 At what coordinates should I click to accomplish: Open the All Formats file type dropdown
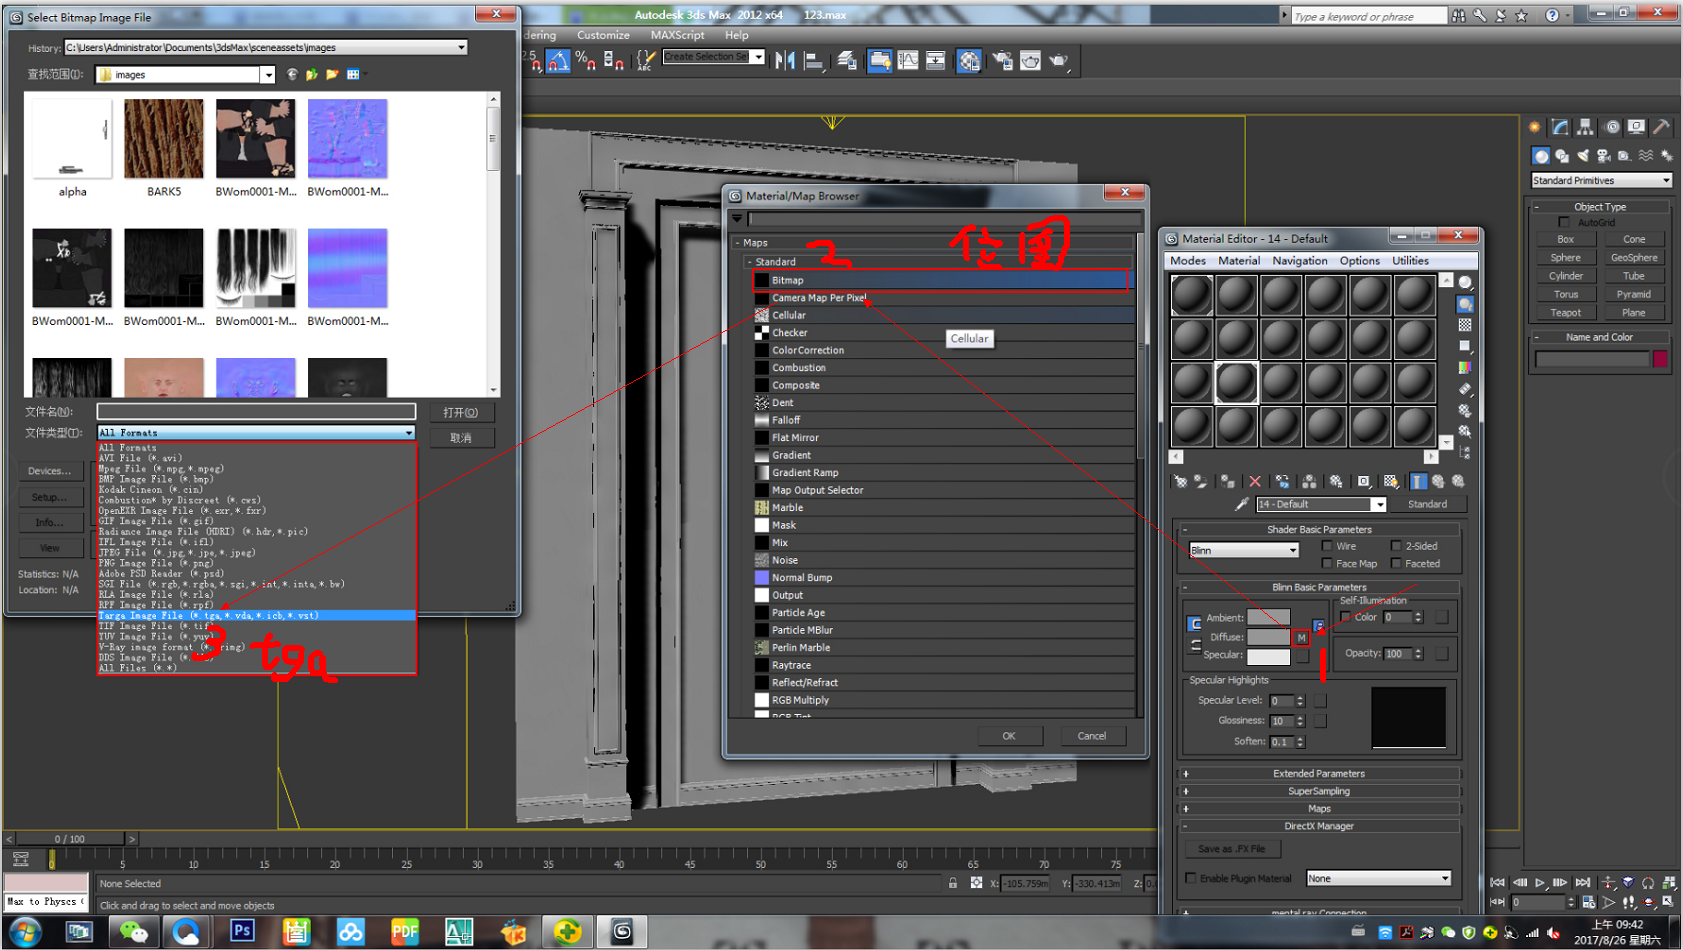pyautogui.click(x=255, y=433)
